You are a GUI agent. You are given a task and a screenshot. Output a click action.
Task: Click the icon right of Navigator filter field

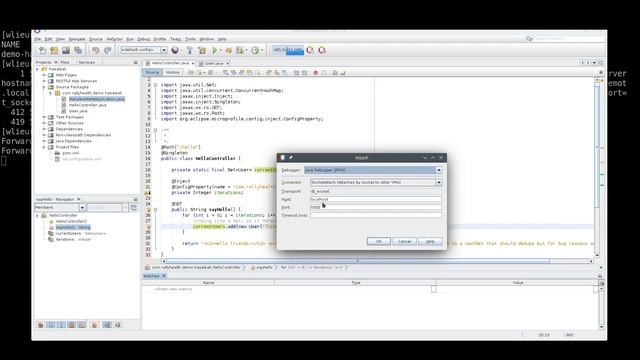pyautogui.click(x=133, y=207)
